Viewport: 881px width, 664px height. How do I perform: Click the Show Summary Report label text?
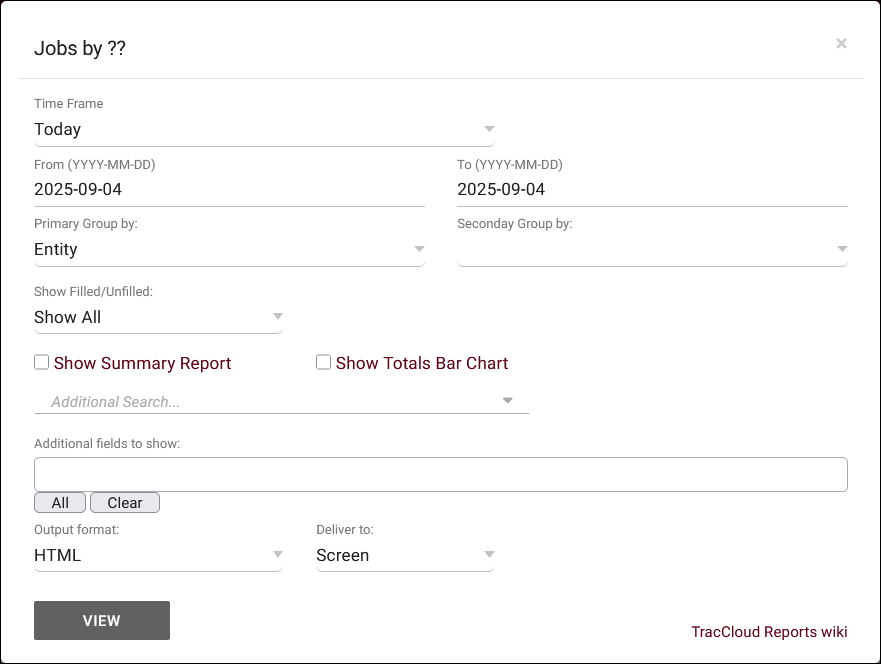pyautogui.click(x=142, y=363)
